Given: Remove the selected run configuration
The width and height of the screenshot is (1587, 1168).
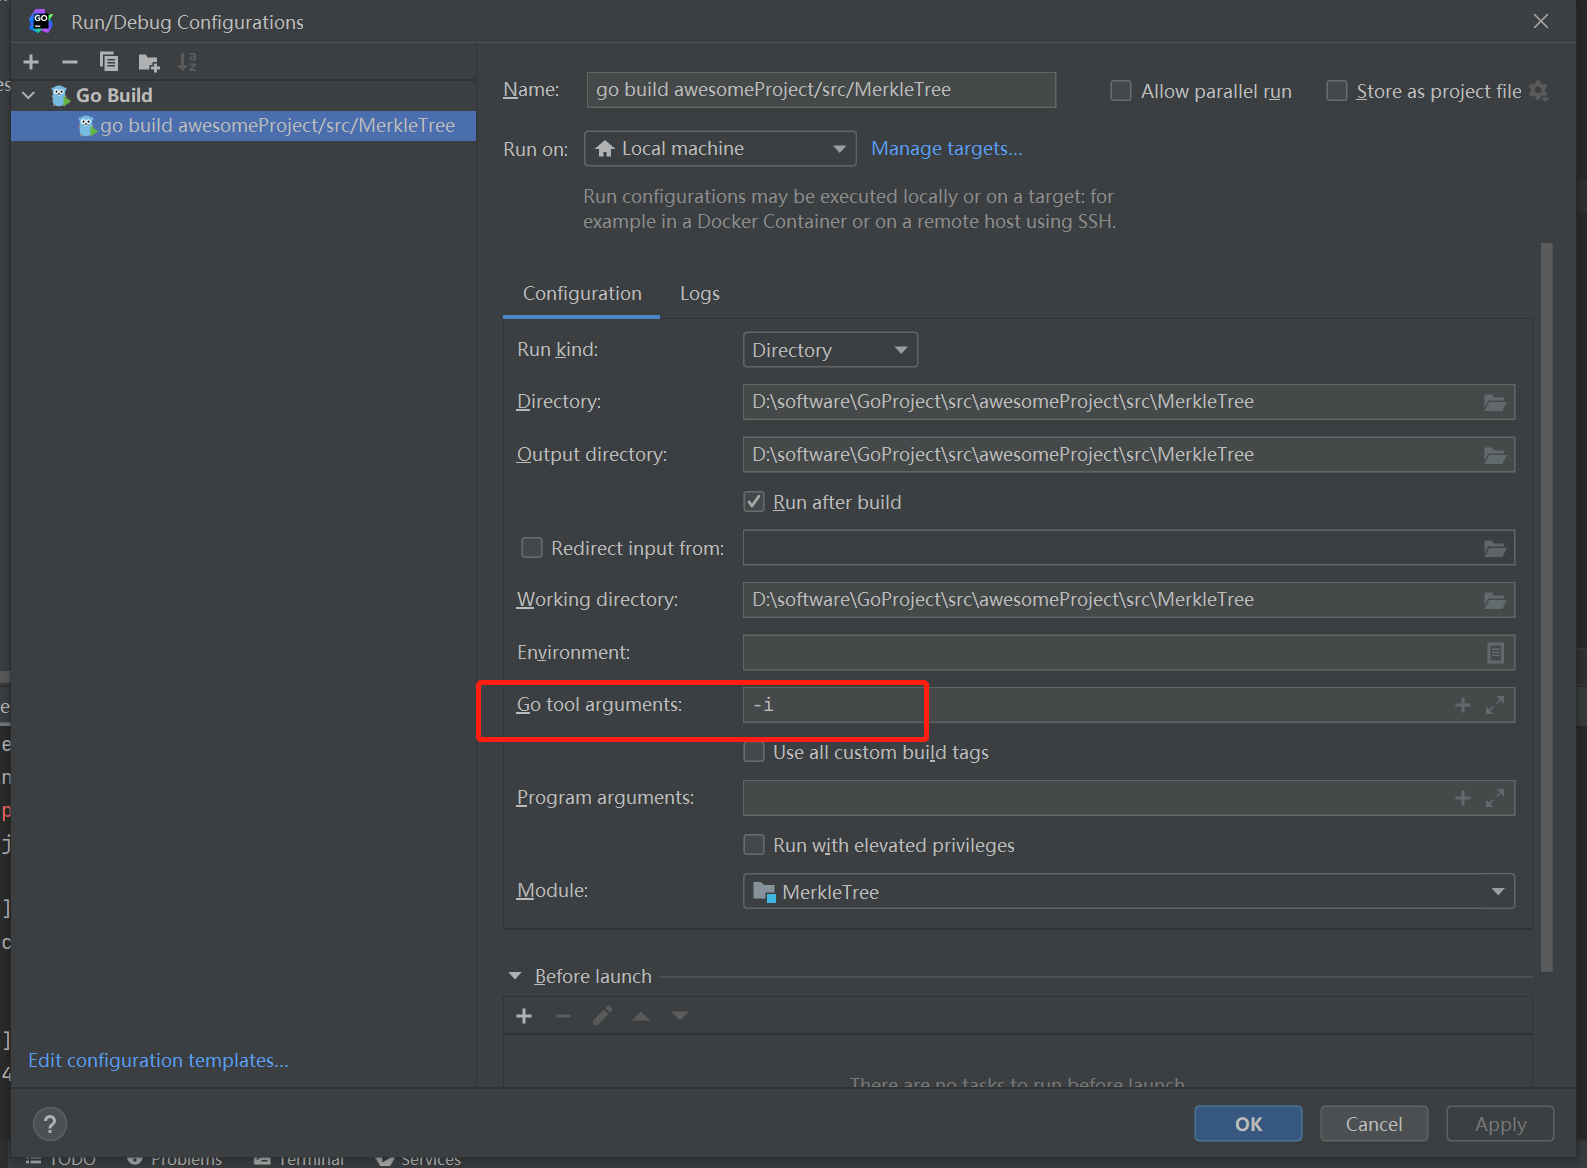Looking at the screenshot, I should 70,62.
